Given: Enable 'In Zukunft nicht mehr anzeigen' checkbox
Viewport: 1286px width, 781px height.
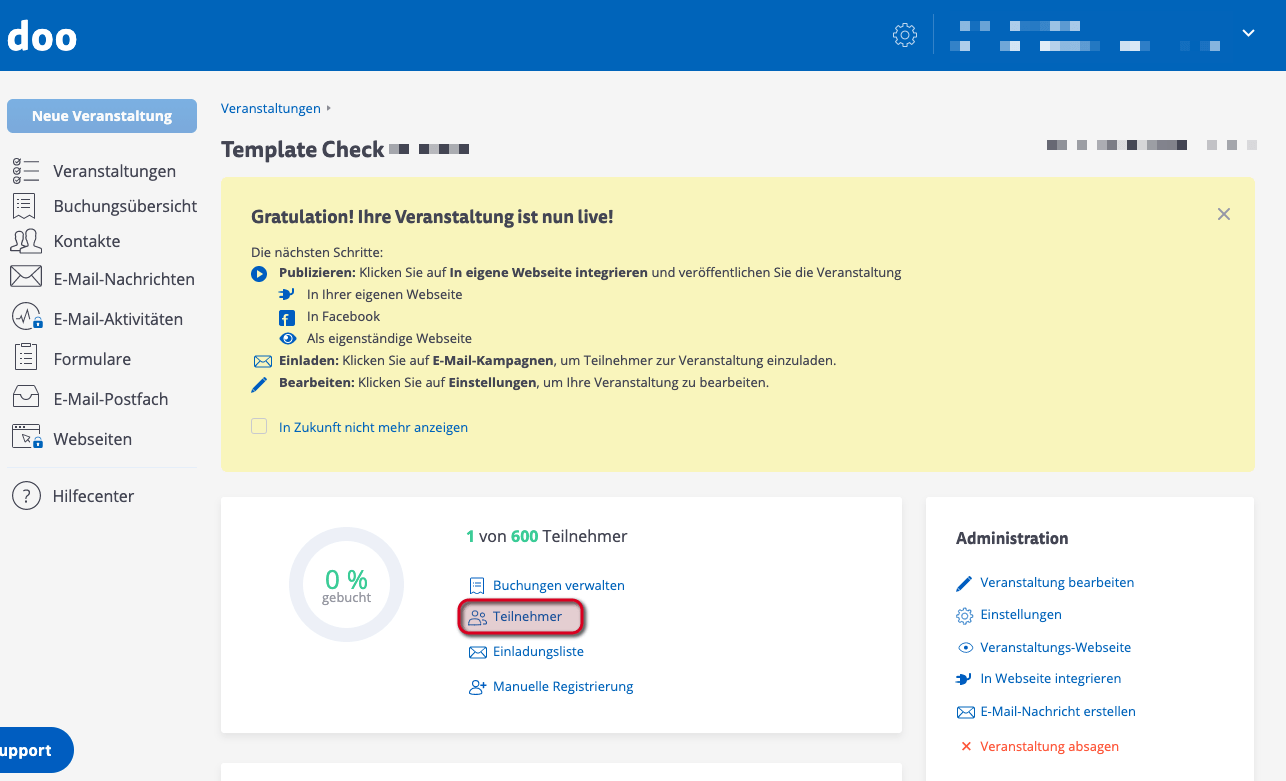Looking at the screenshot, I should 259,427.
